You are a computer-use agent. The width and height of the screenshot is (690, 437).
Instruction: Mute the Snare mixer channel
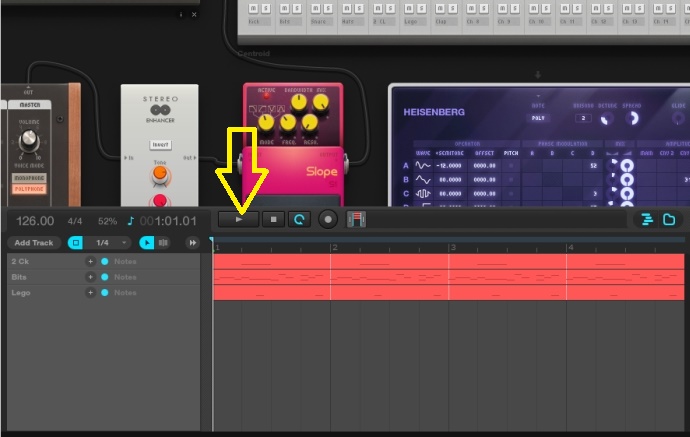pos(316,8)
